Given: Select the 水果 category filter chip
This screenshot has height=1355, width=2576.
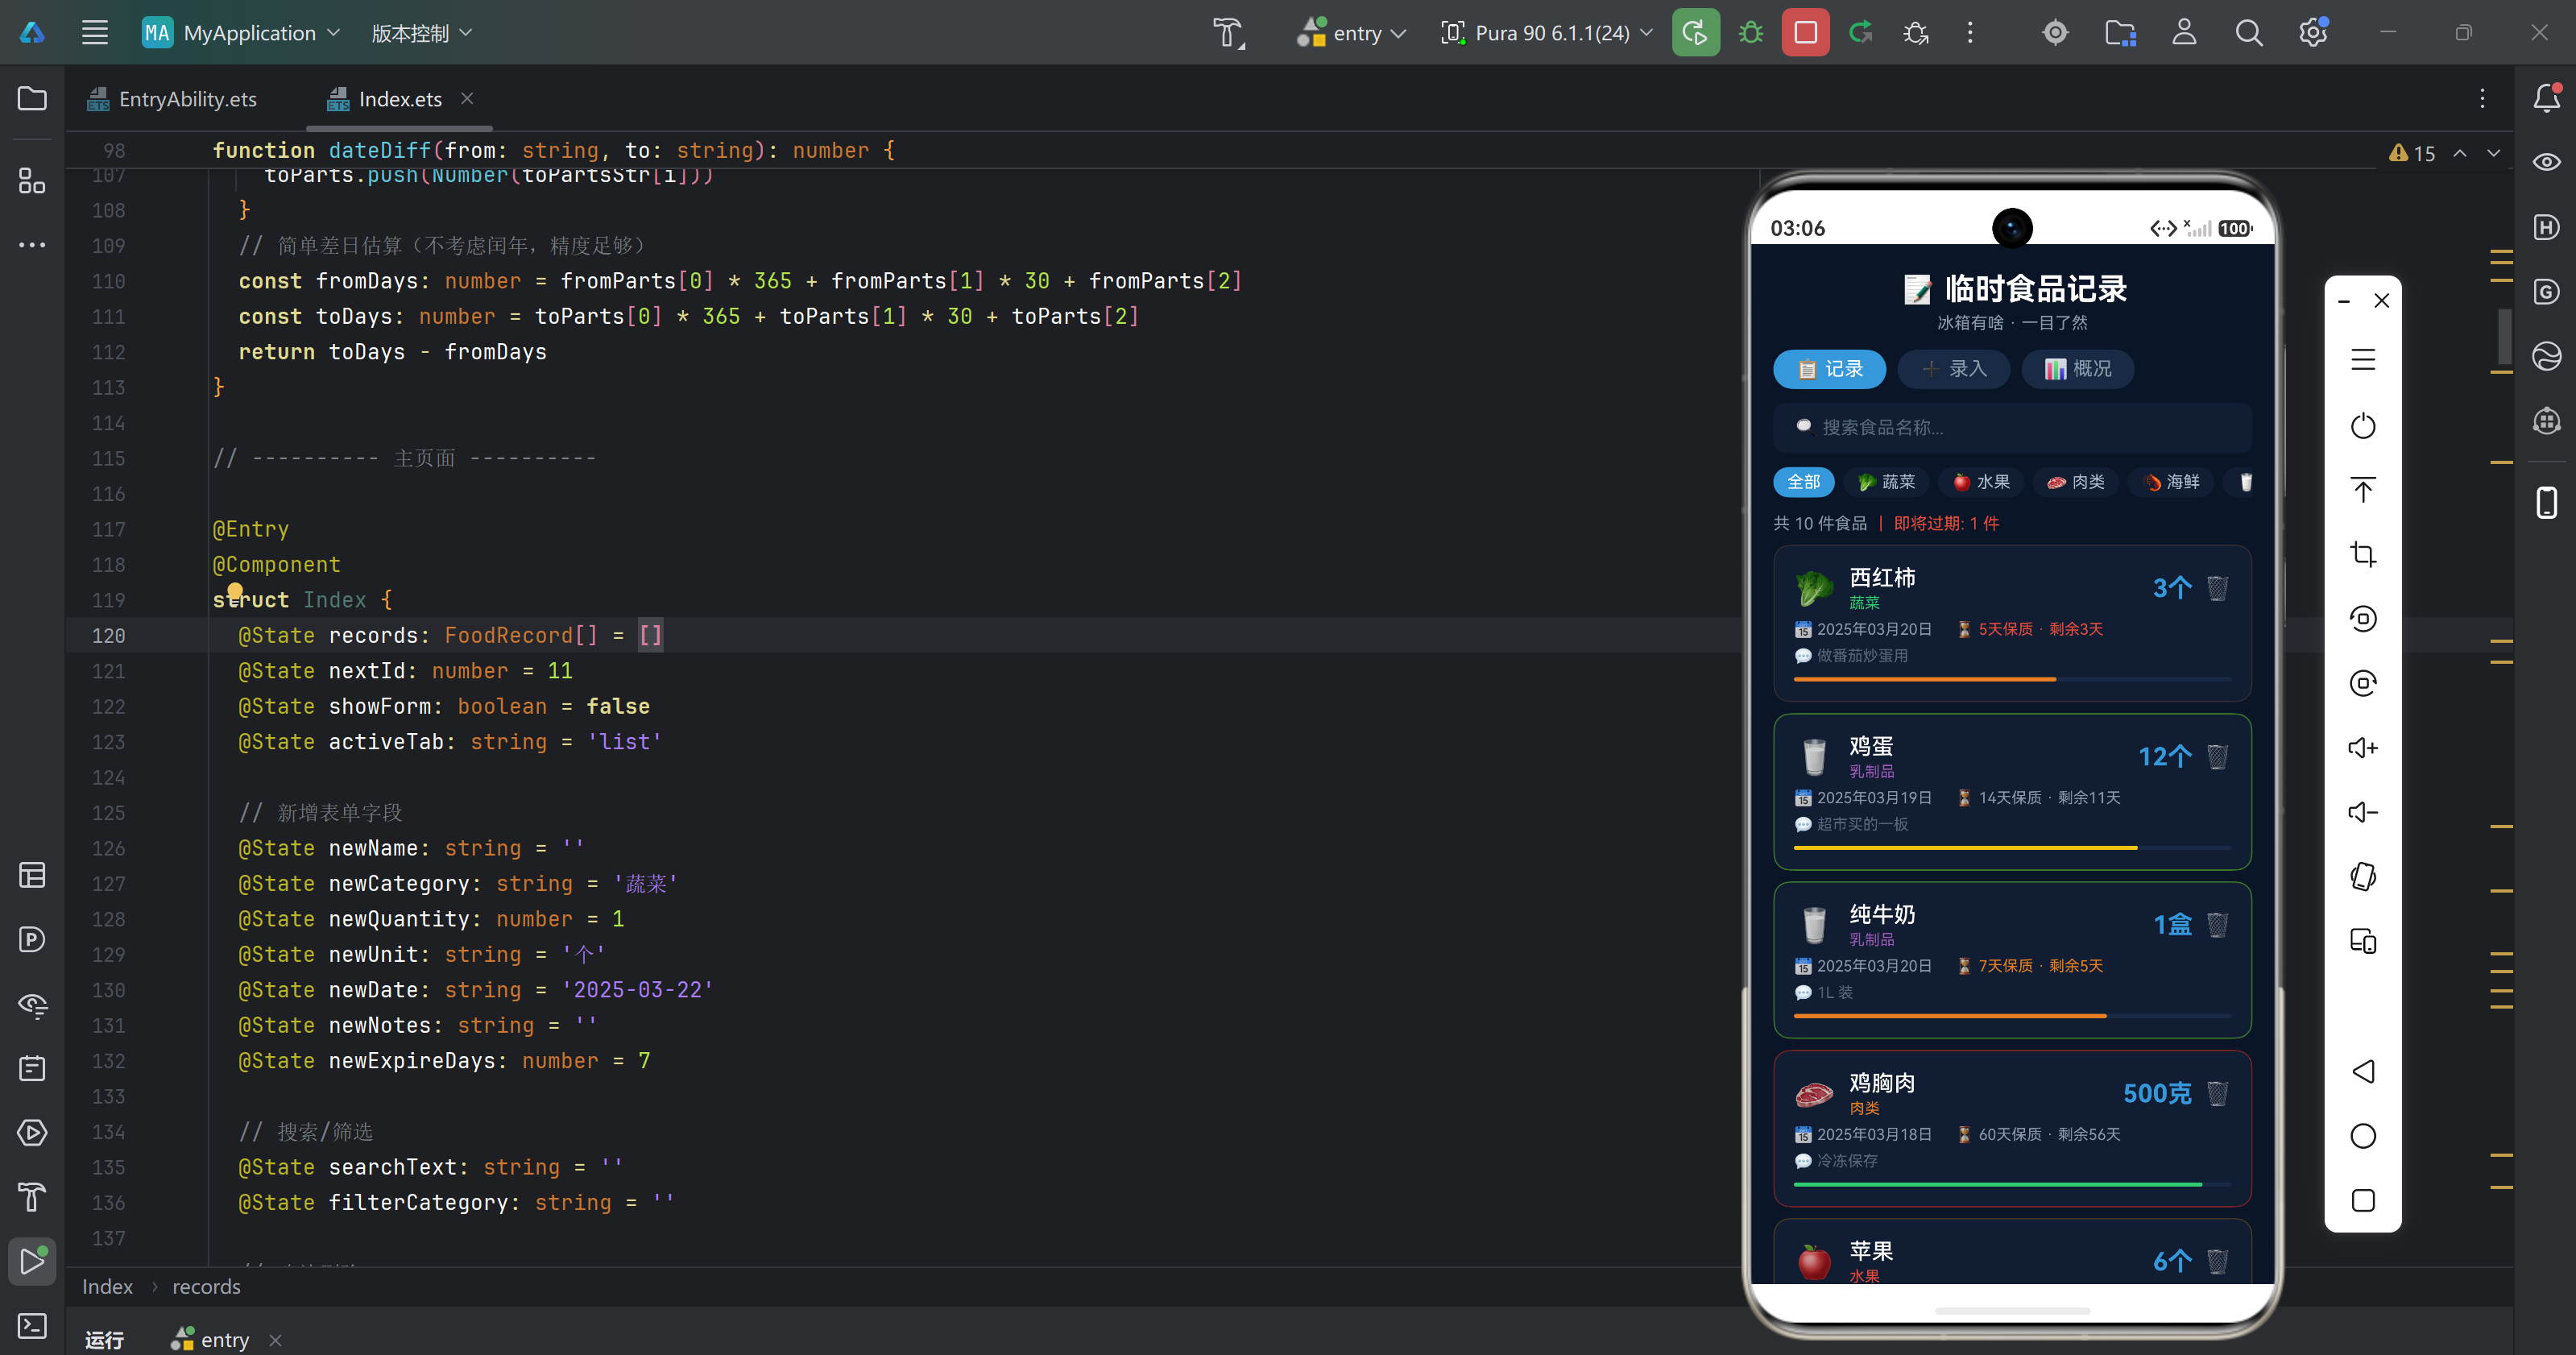Looking at the screenshot, I should (x=1980, y=482).
